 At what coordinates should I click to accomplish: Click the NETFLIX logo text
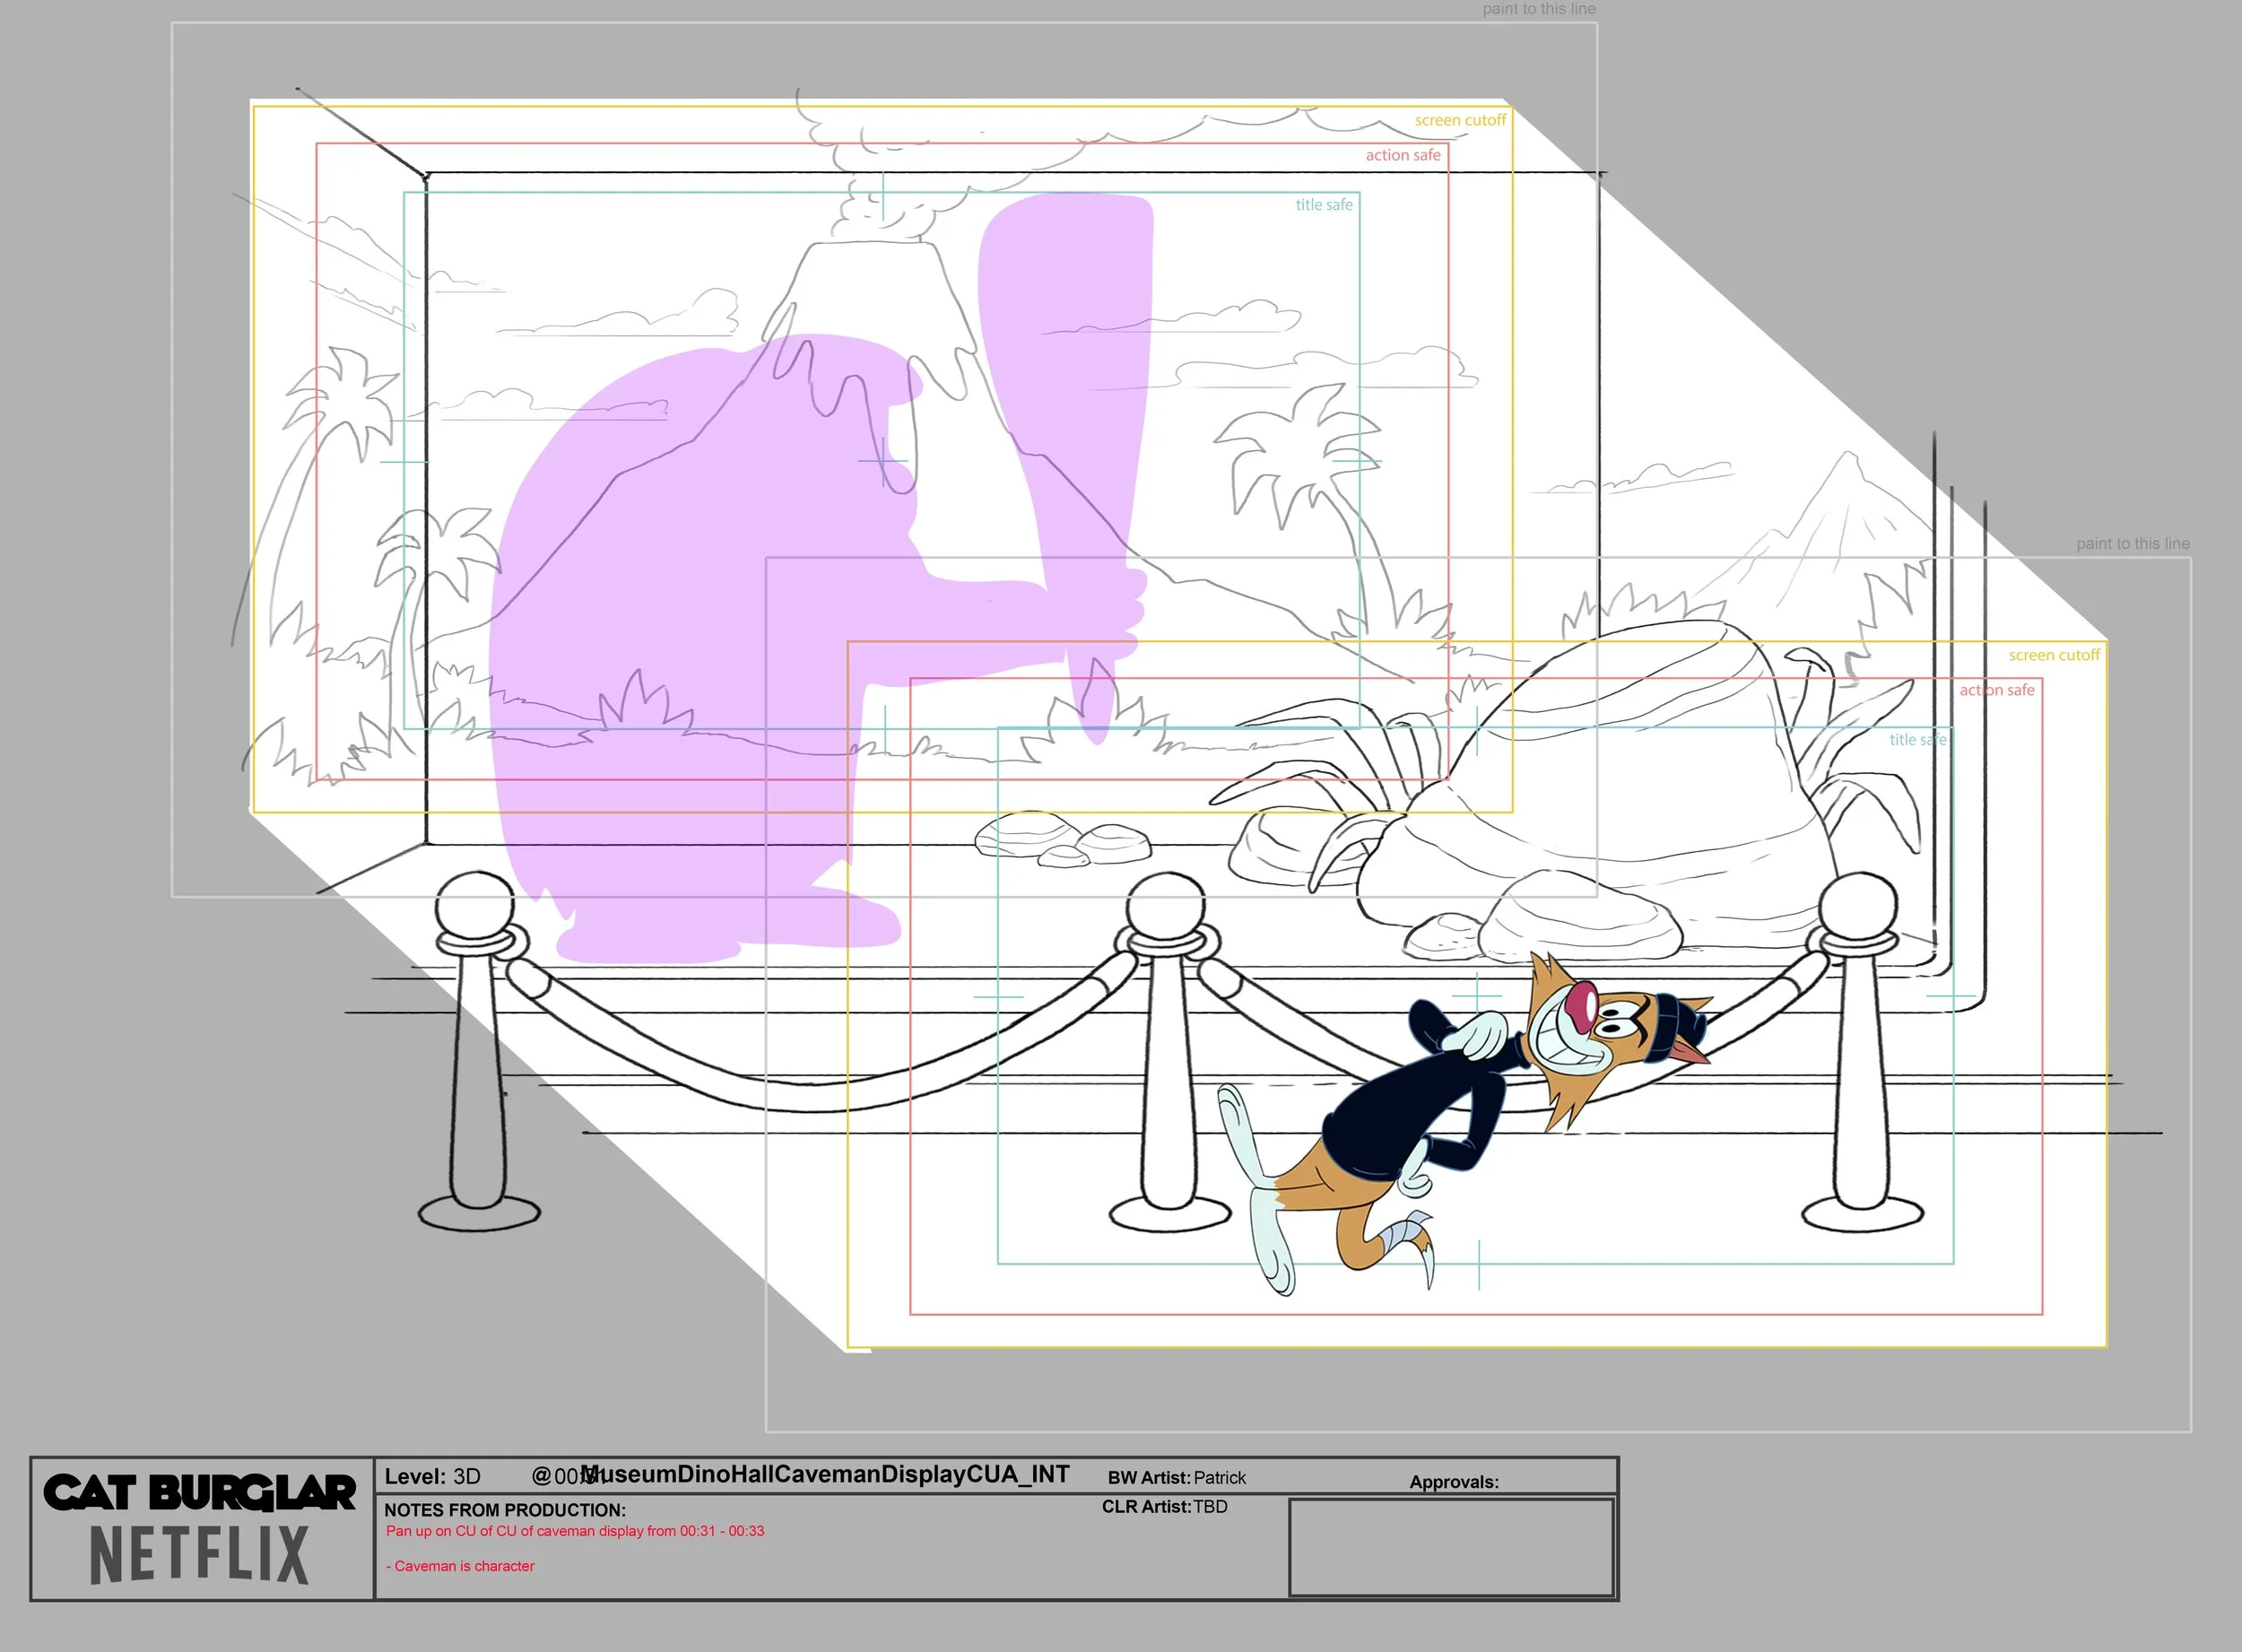[200, 1555]
